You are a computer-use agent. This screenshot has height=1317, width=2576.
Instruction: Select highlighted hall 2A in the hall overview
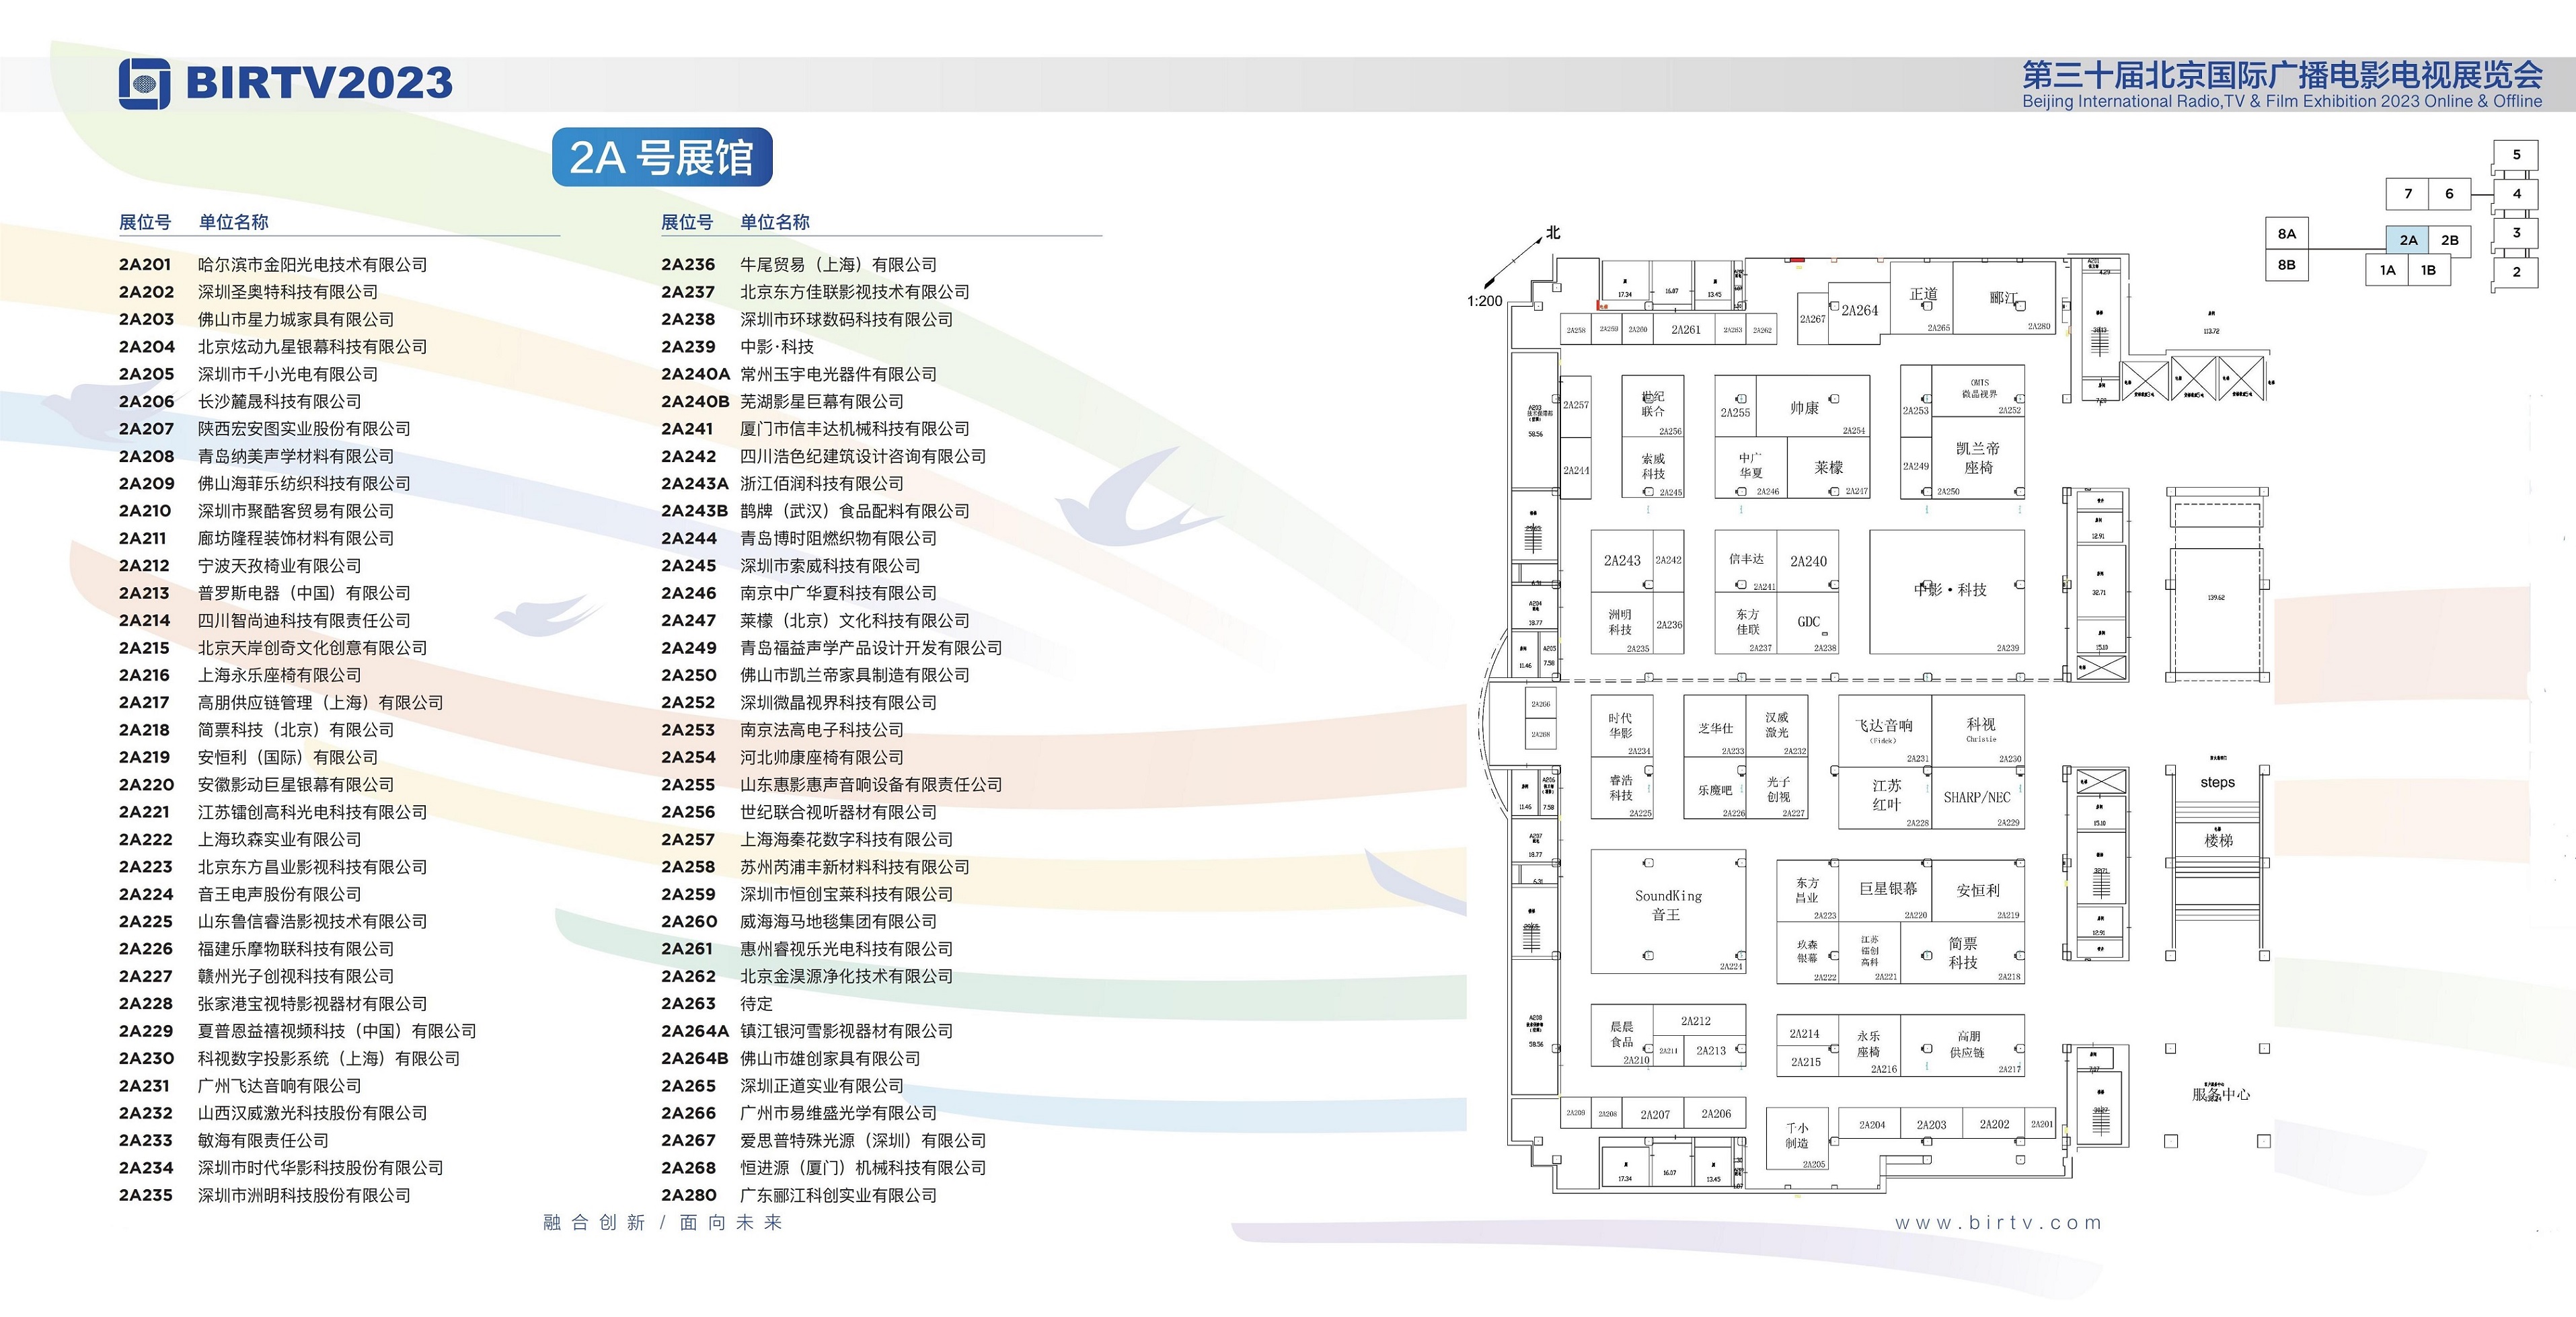tap(2408, 240)
